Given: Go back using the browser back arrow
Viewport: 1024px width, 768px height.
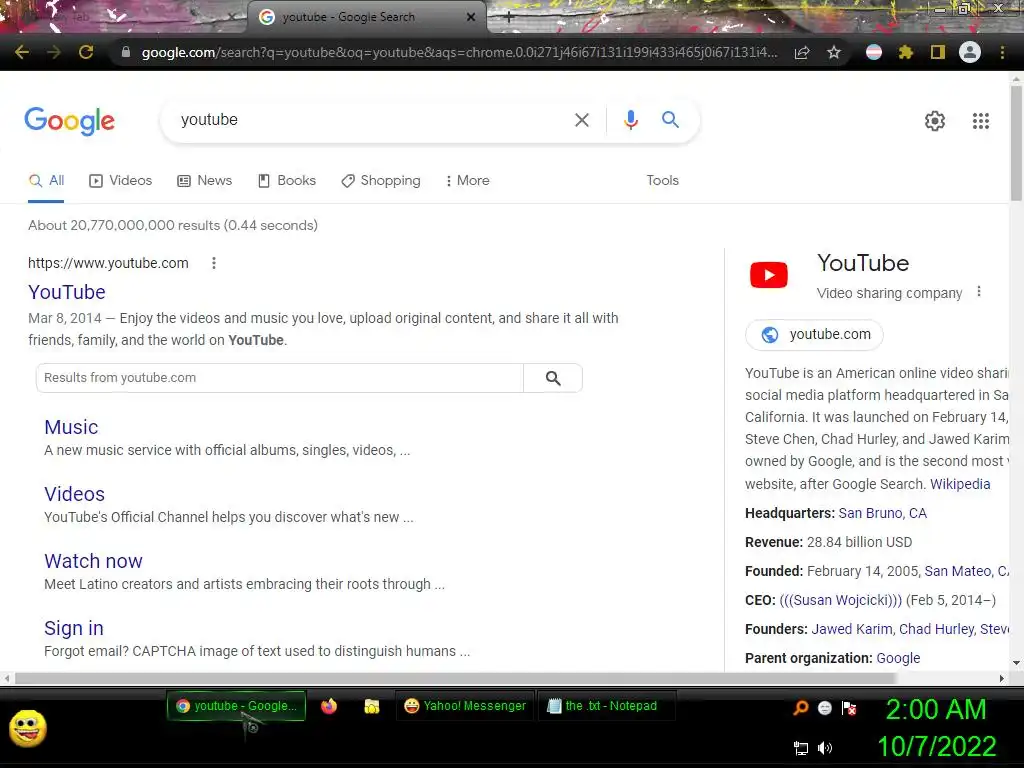Looking at the screenshot, I should 22,52.
